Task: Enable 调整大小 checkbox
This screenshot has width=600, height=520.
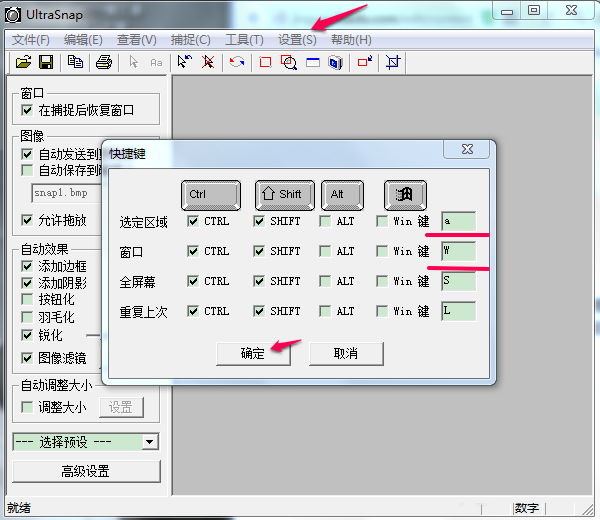Action: click(27, 407)
